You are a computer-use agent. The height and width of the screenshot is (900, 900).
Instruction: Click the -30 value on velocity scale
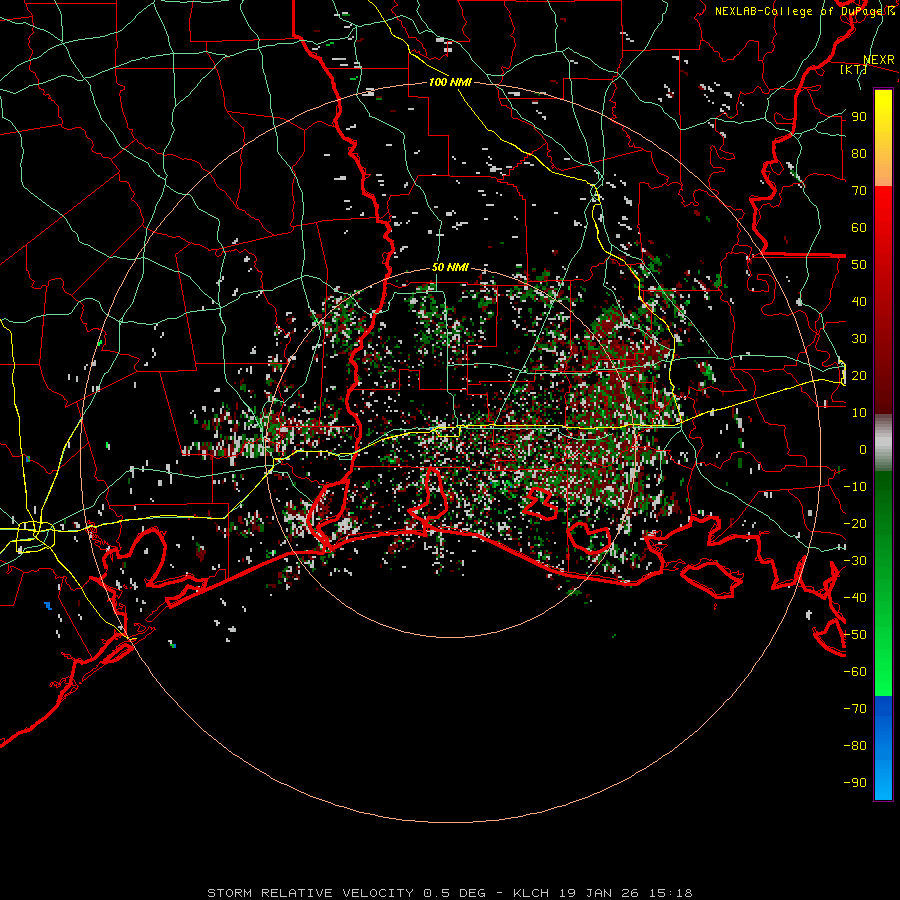[x=855, y=561]
